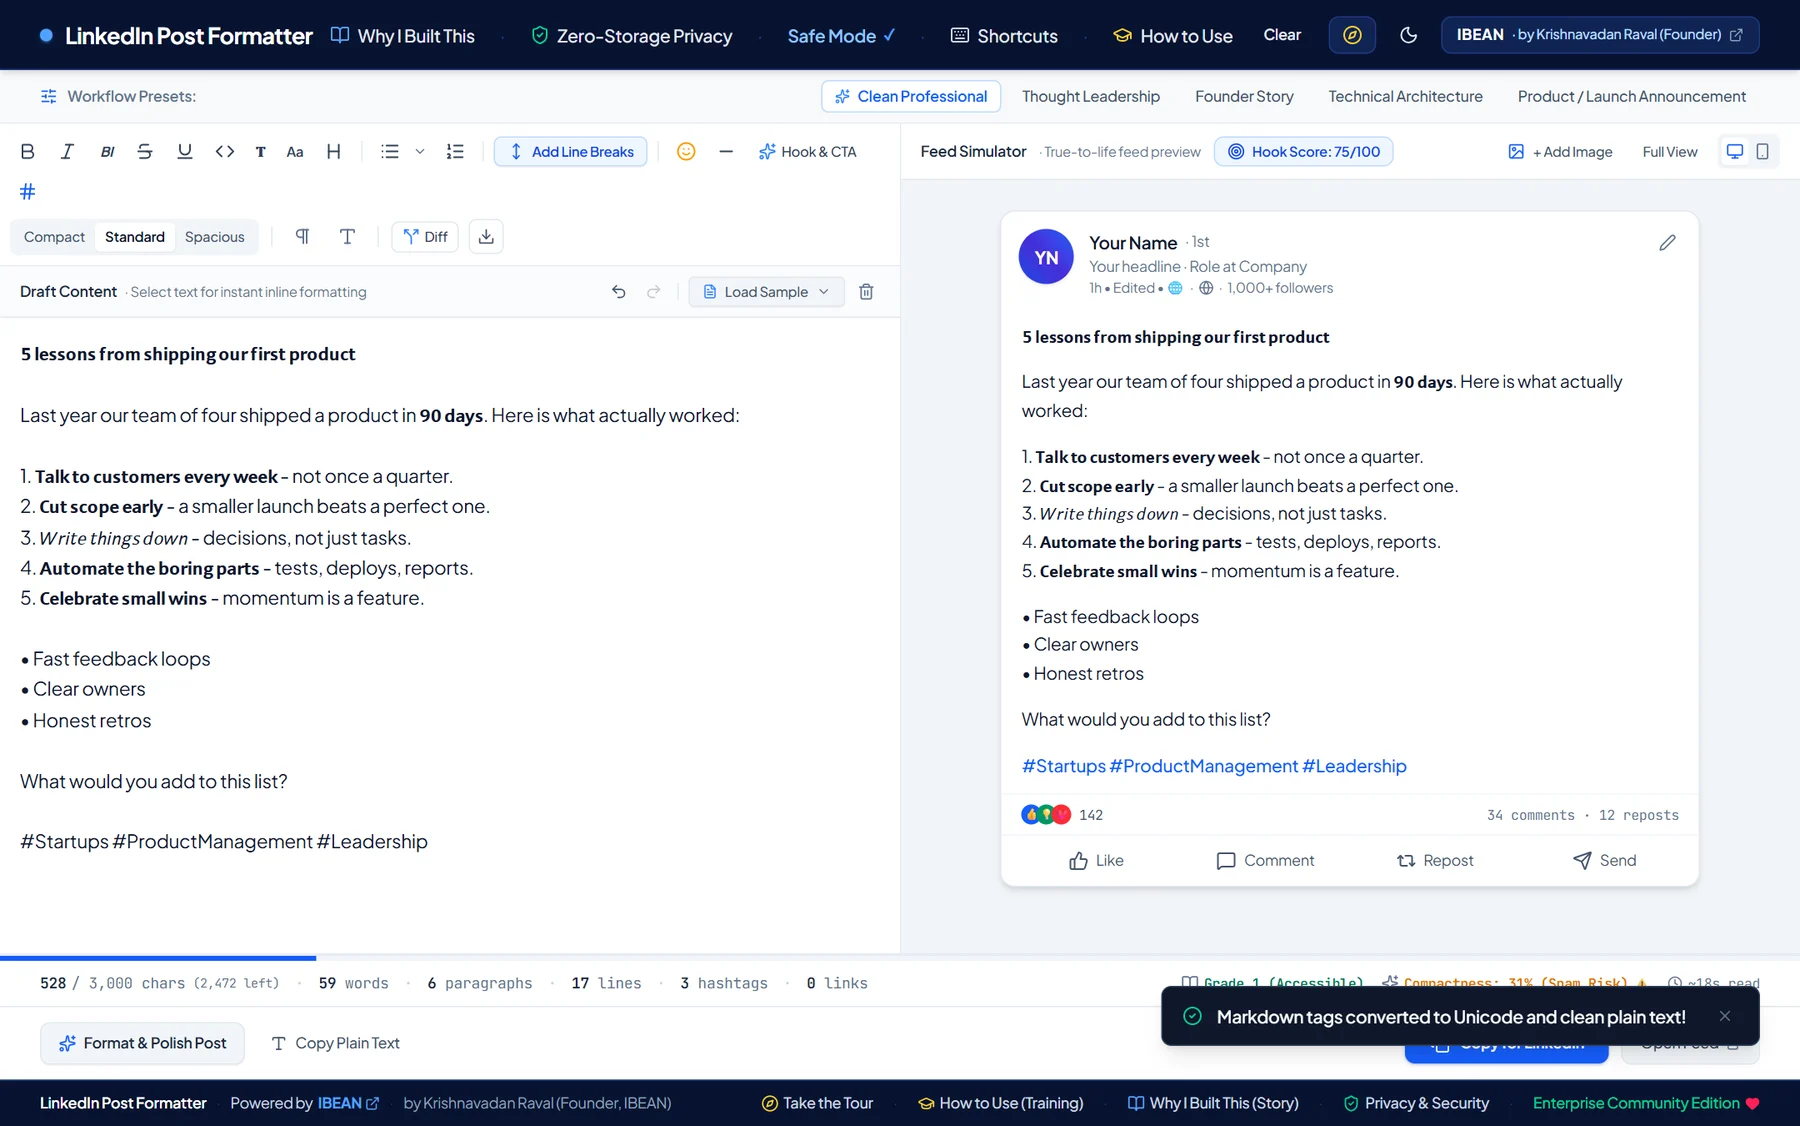Screen dimensions: 1800x1126
Task: Apply inline code formatting icon
Action: (x=225, y=151)
